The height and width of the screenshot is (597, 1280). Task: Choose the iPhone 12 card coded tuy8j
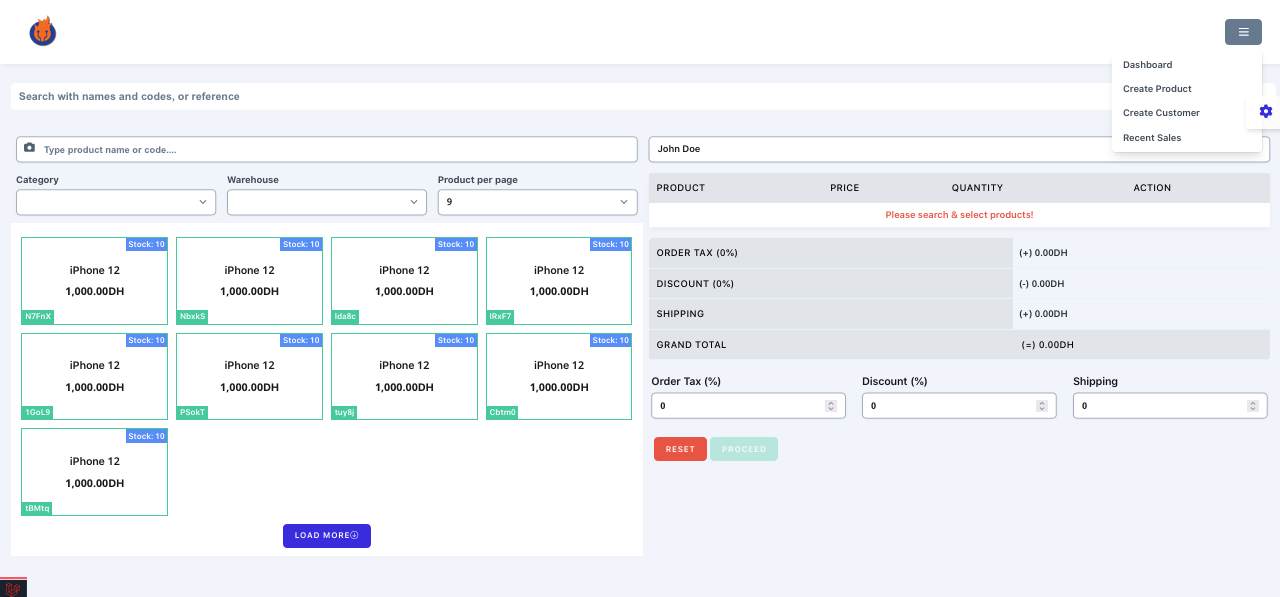click(405, 376)
